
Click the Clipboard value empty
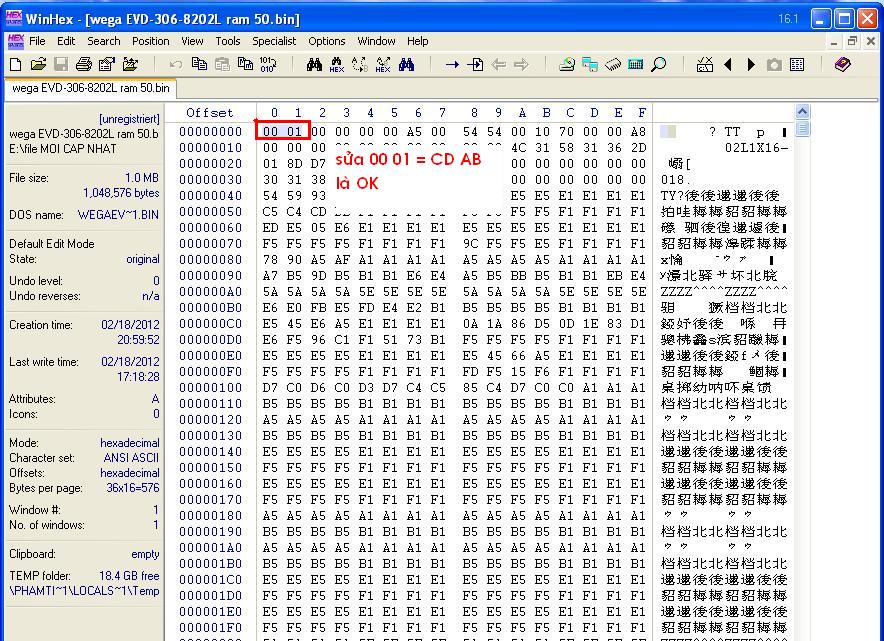point(145,554)
